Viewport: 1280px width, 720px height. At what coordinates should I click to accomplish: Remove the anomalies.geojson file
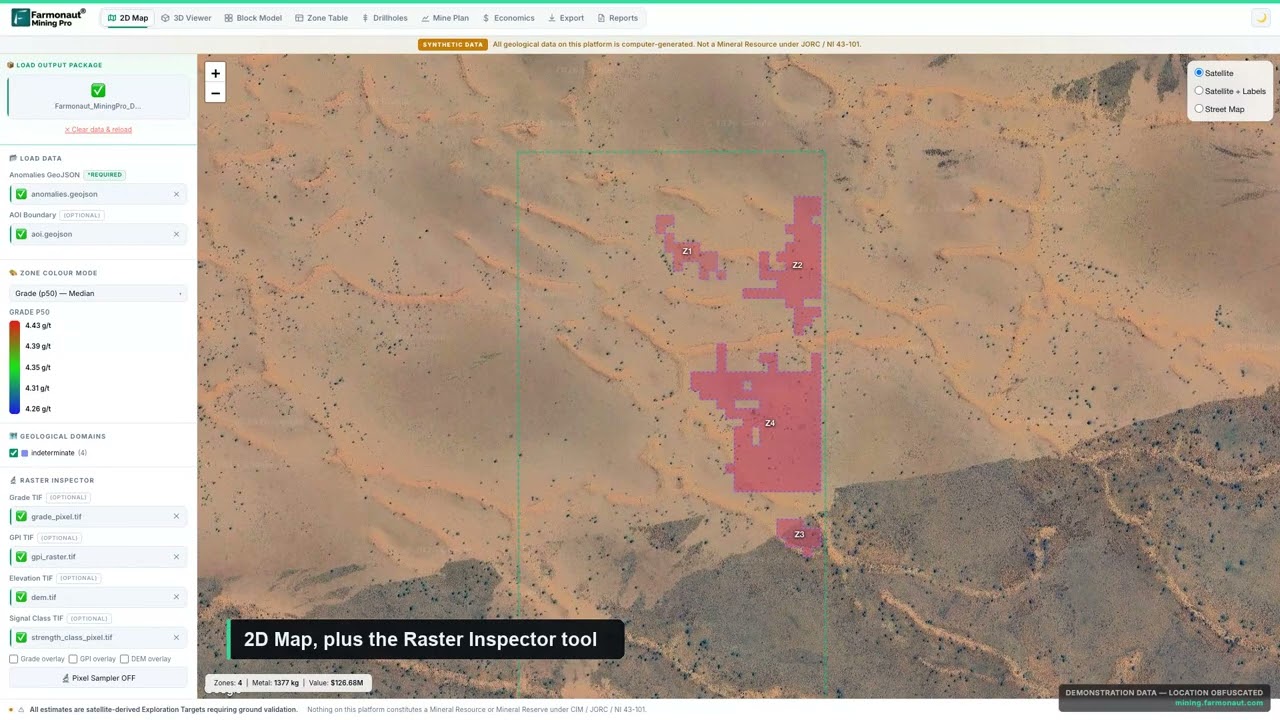176,194
